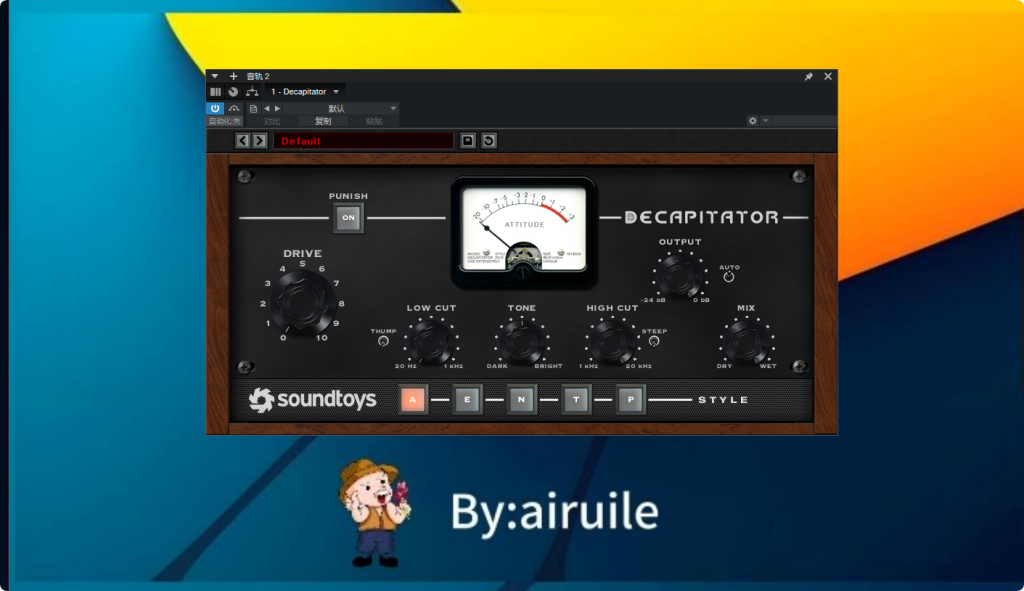1024x591 pixels.
Task: Click the DRIVE knob
Action: [x=302, y=303]
